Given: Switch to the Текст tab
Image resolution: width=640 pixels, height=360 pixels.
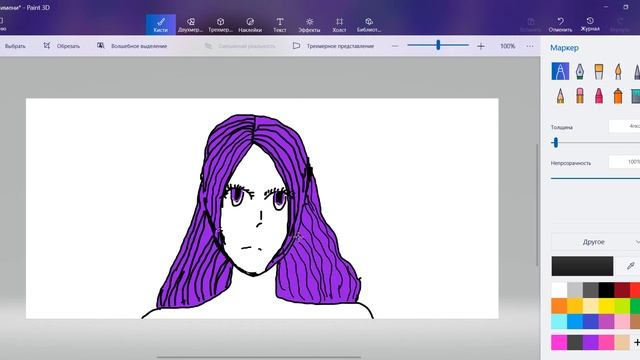Looking at the screenshot, I should (280, 24).
